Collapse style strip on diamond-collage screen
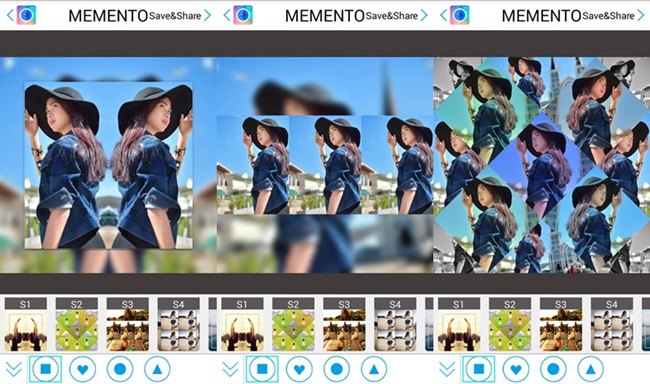Viewport: 650px width, 384px height. (447, 369)
